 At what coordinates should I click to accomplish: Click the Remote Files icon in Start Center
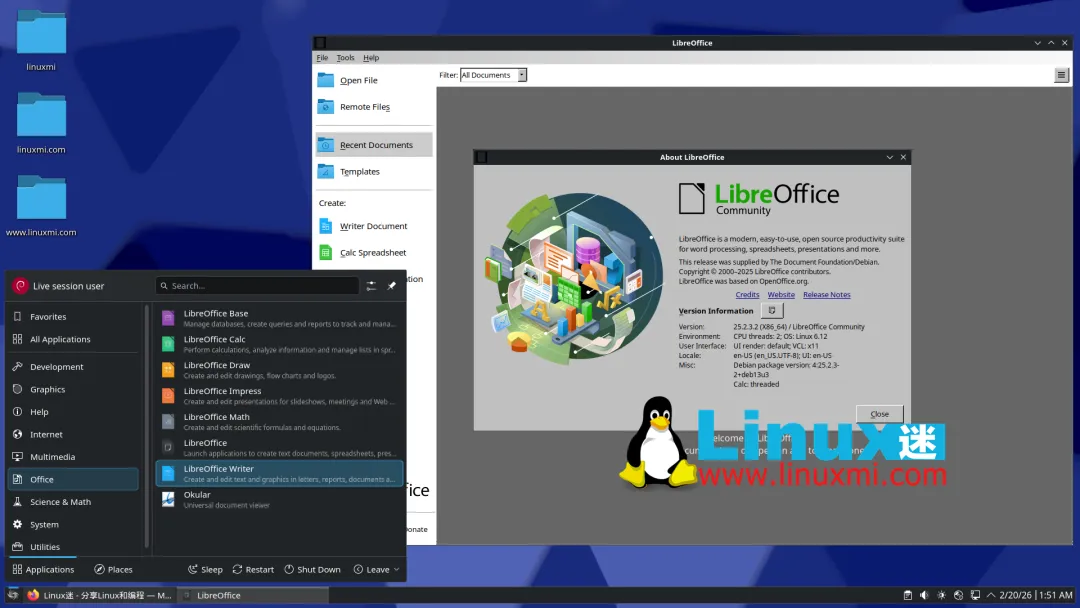326,107
